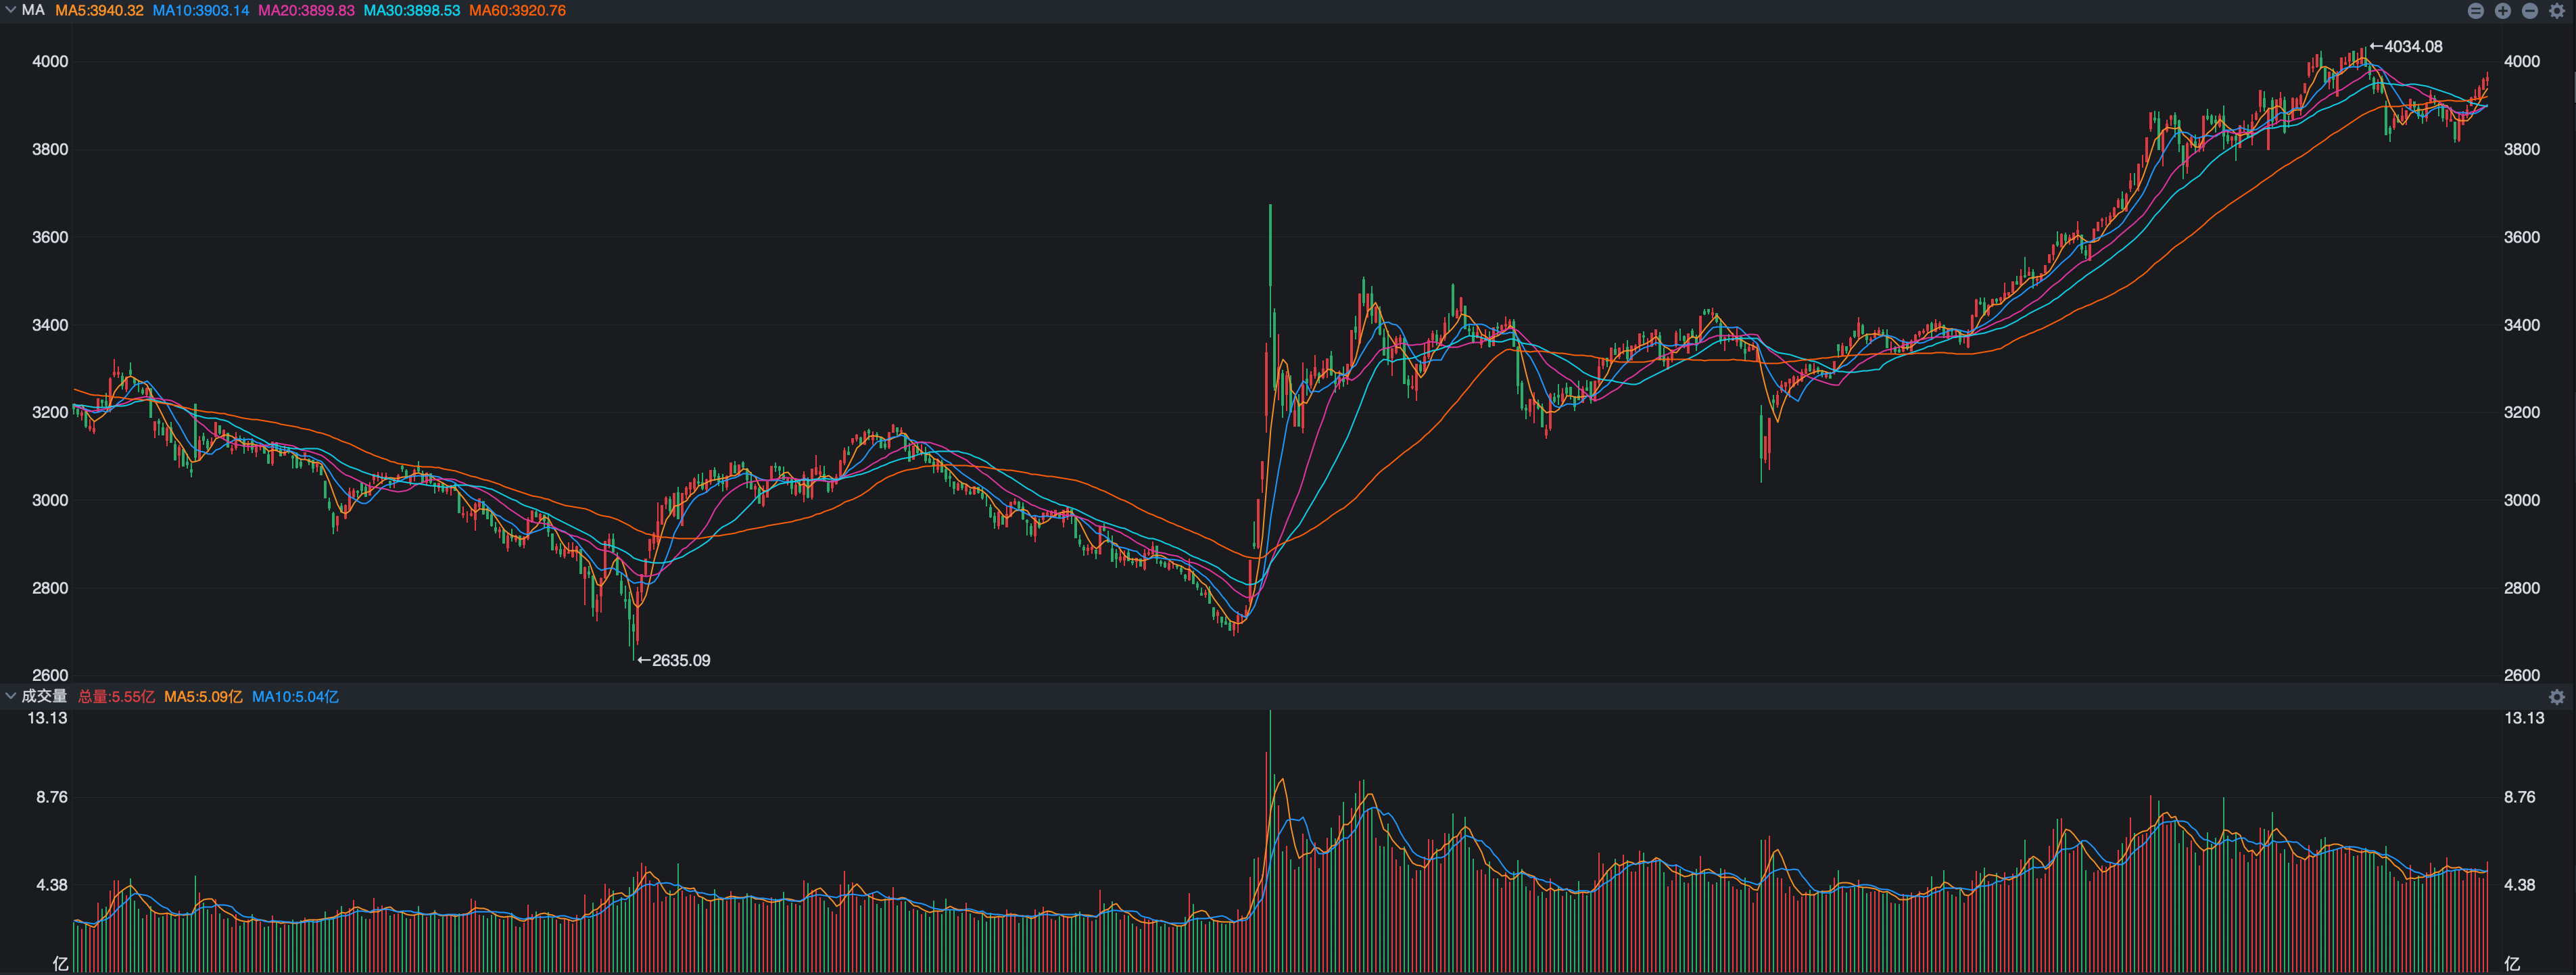Zoom in chart with plus circle icon

click(2502, 11)
